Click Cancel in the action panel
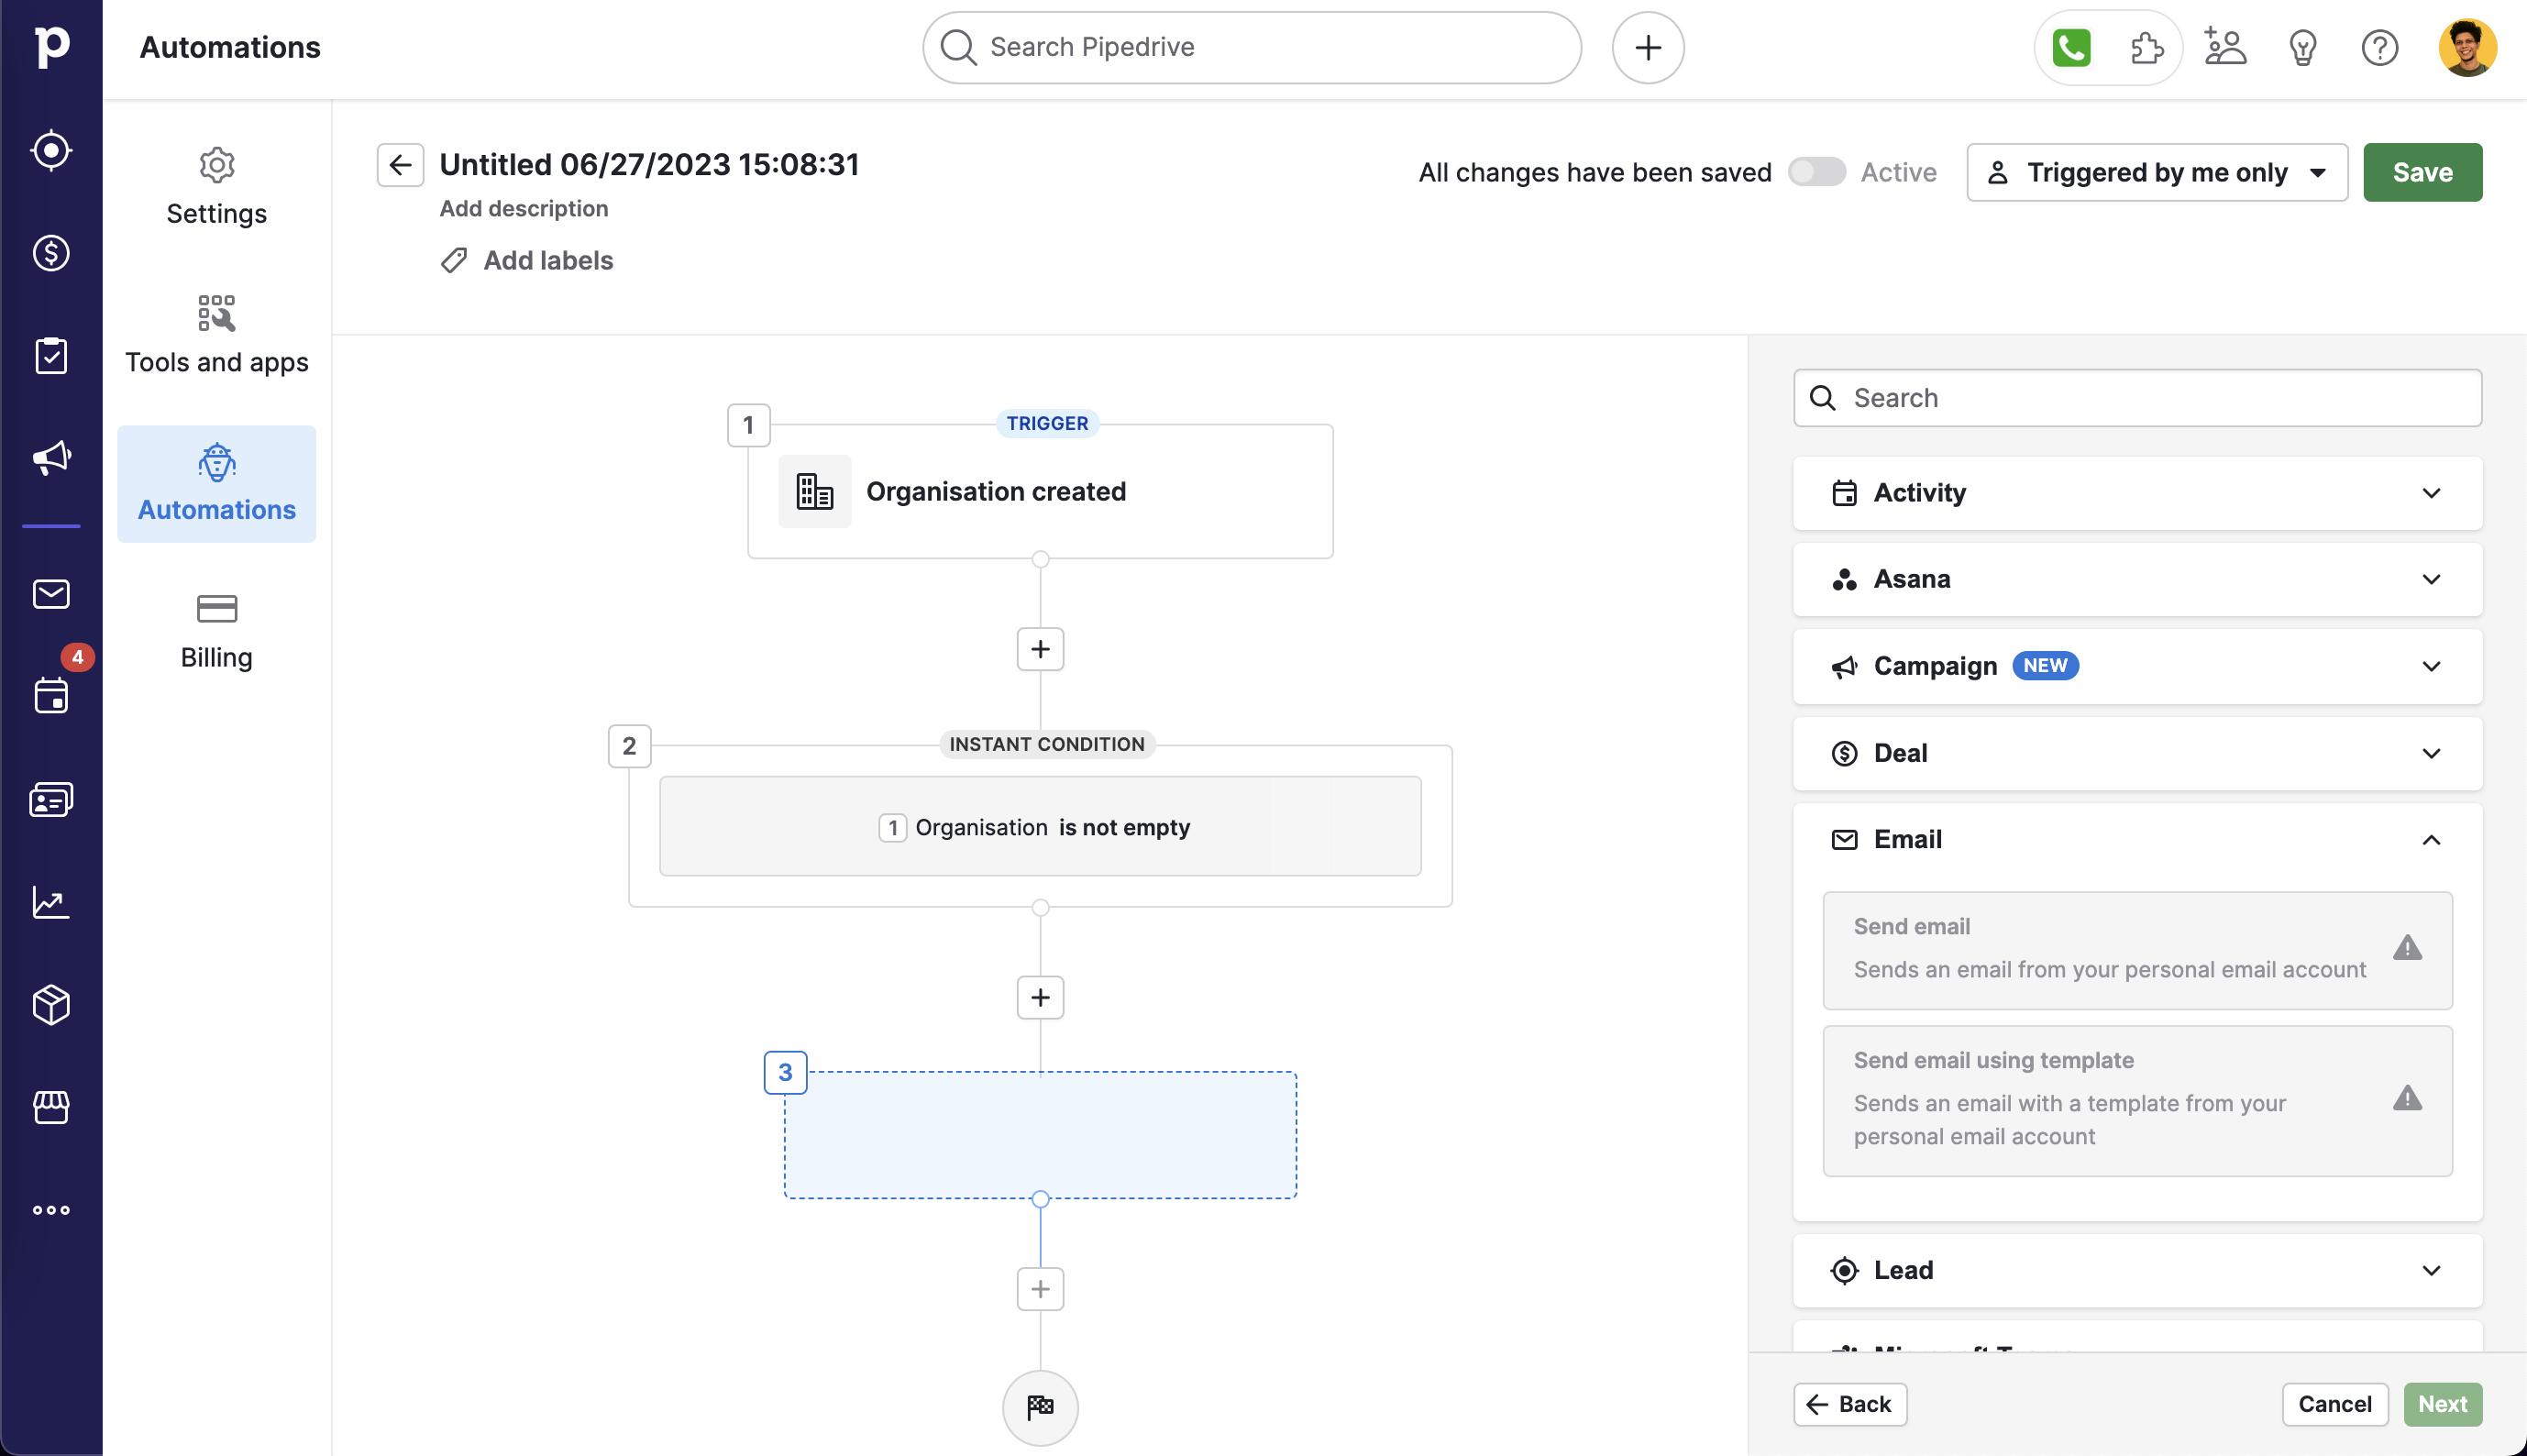 tap(2333, 1404)
